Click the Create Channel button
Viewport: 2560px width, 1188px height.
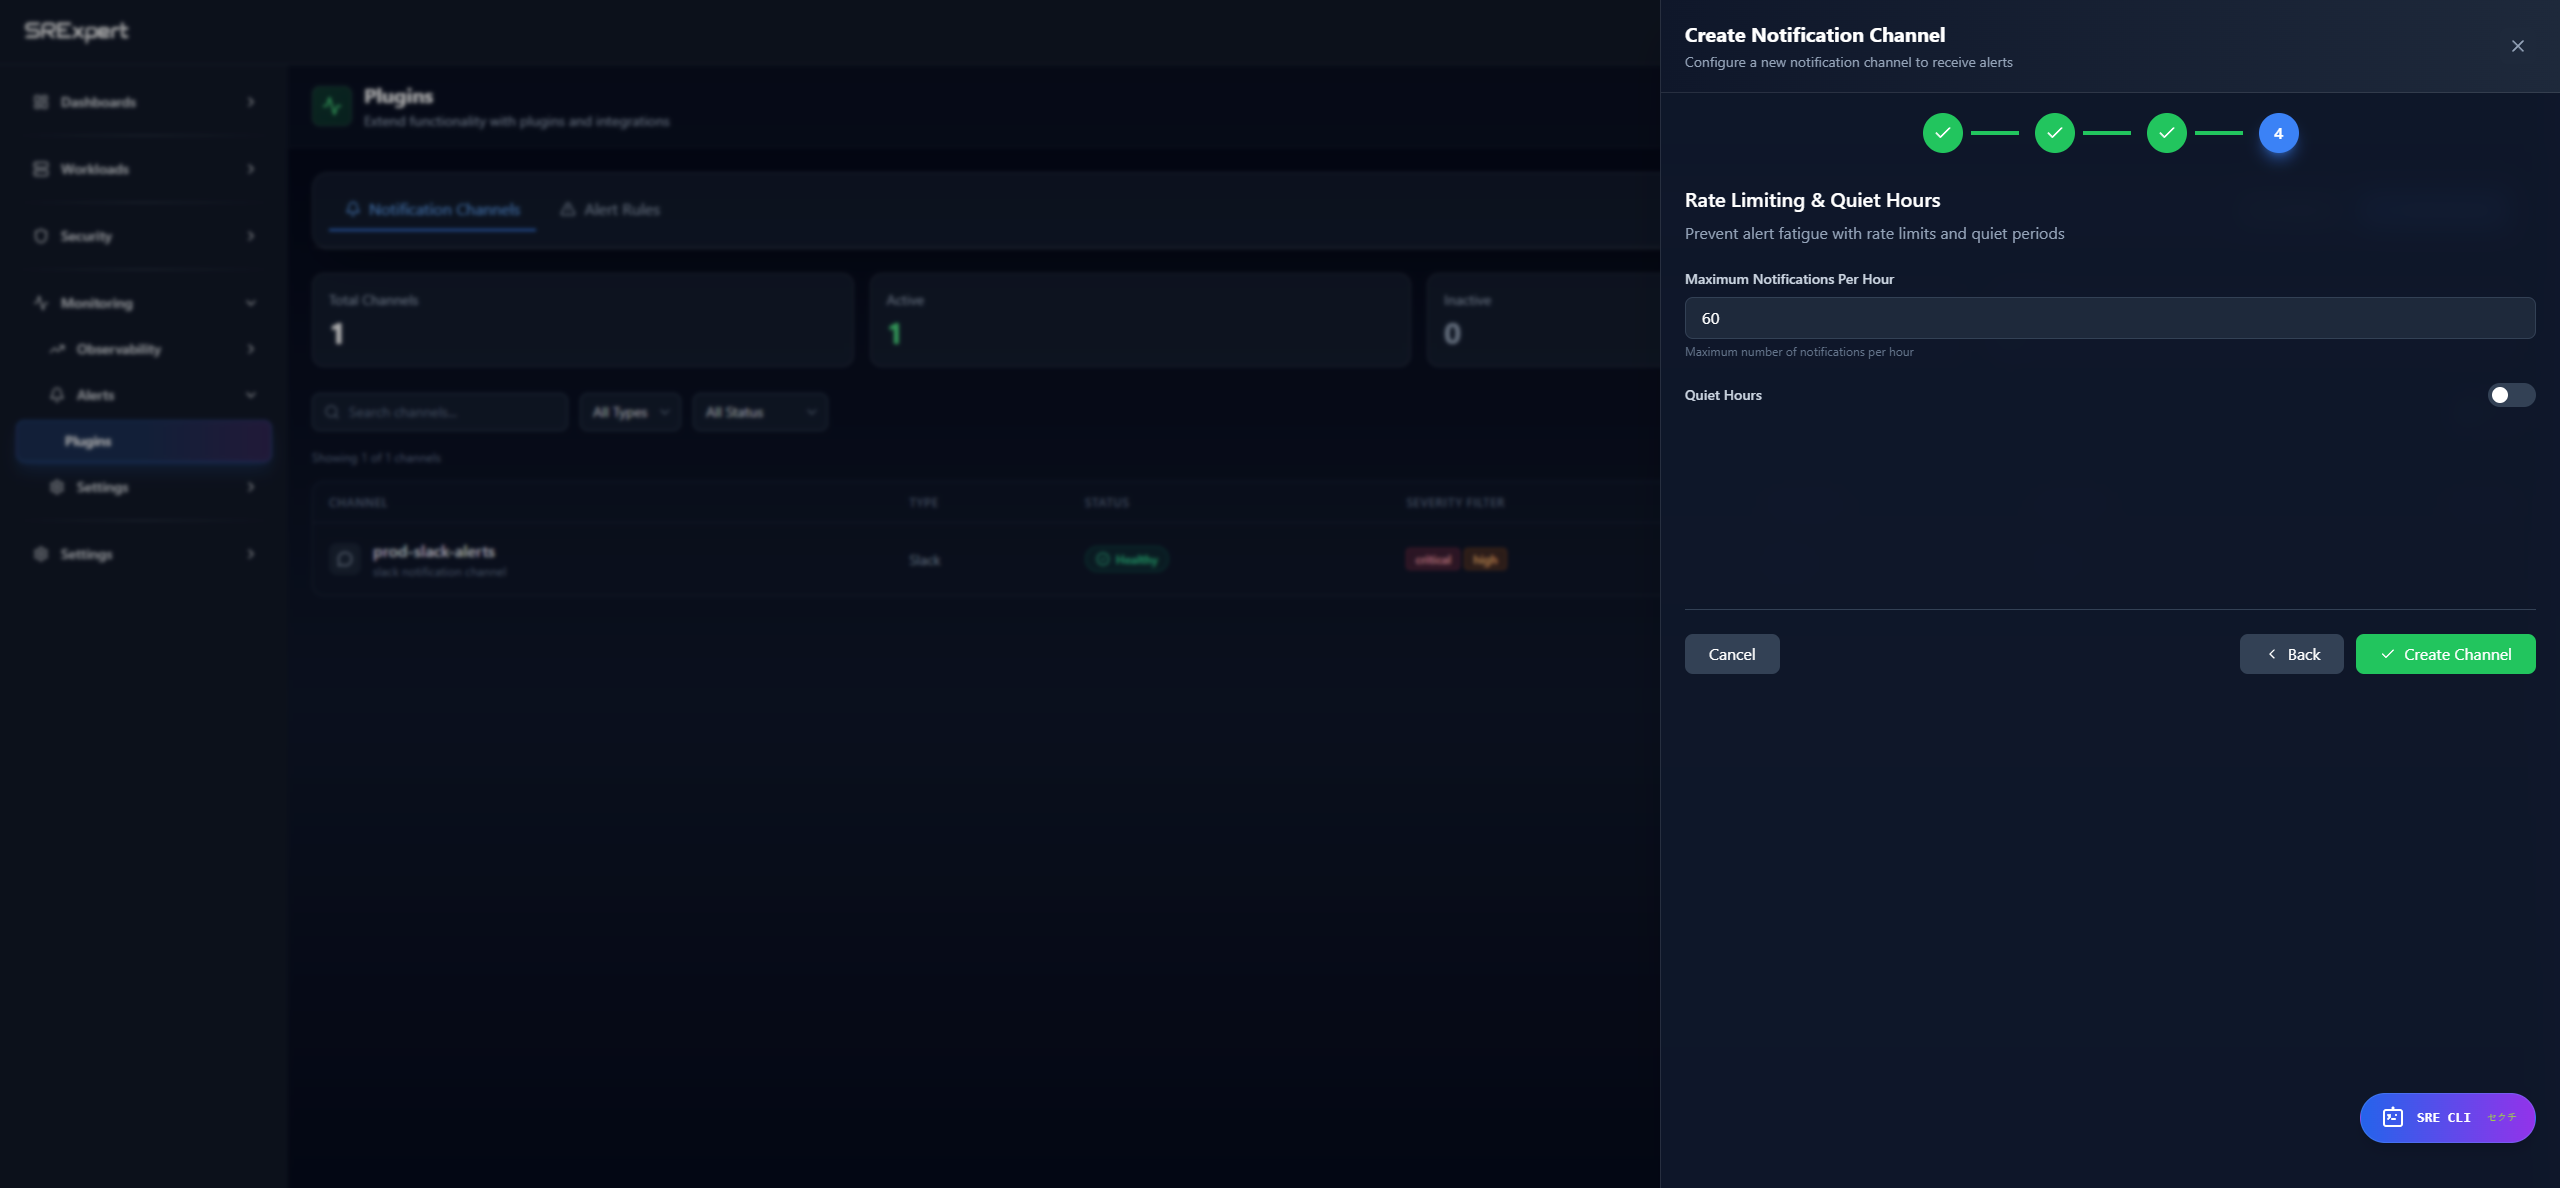coord(2445,653)
